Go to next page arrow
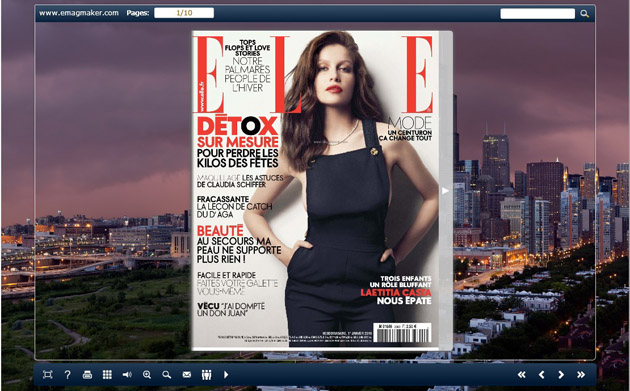Viewport: 630px width, 391px height. tap(561, 375)
